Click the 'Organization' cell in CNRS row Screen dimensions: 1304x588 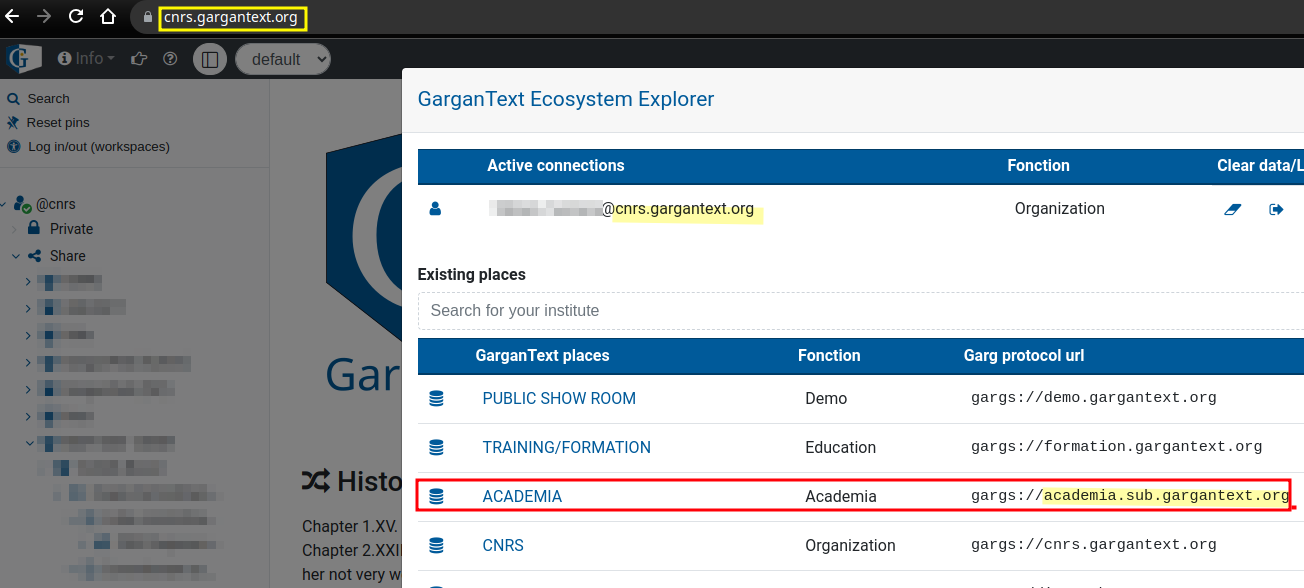pos(850,545)
